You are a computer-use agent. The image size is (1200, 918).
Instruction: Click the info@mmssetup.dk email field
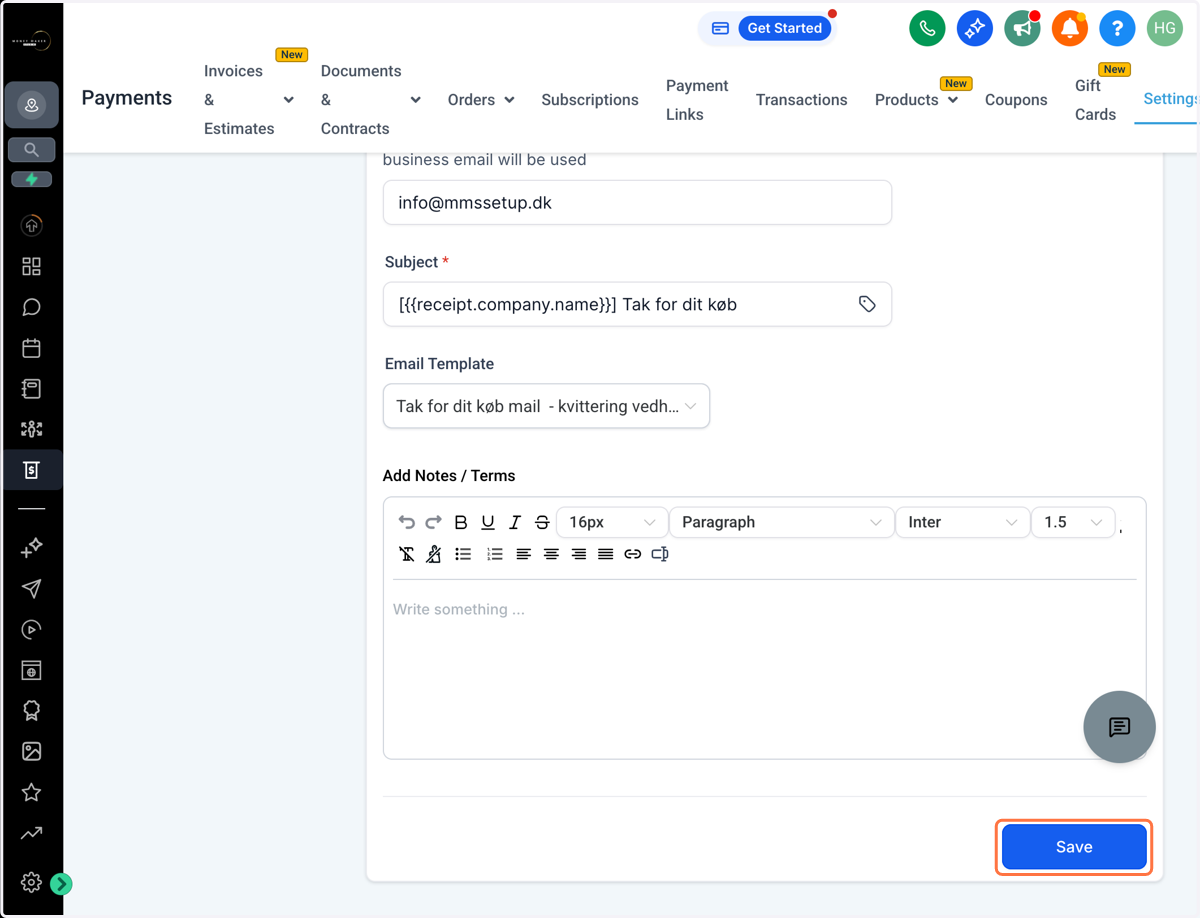[637, 203]
